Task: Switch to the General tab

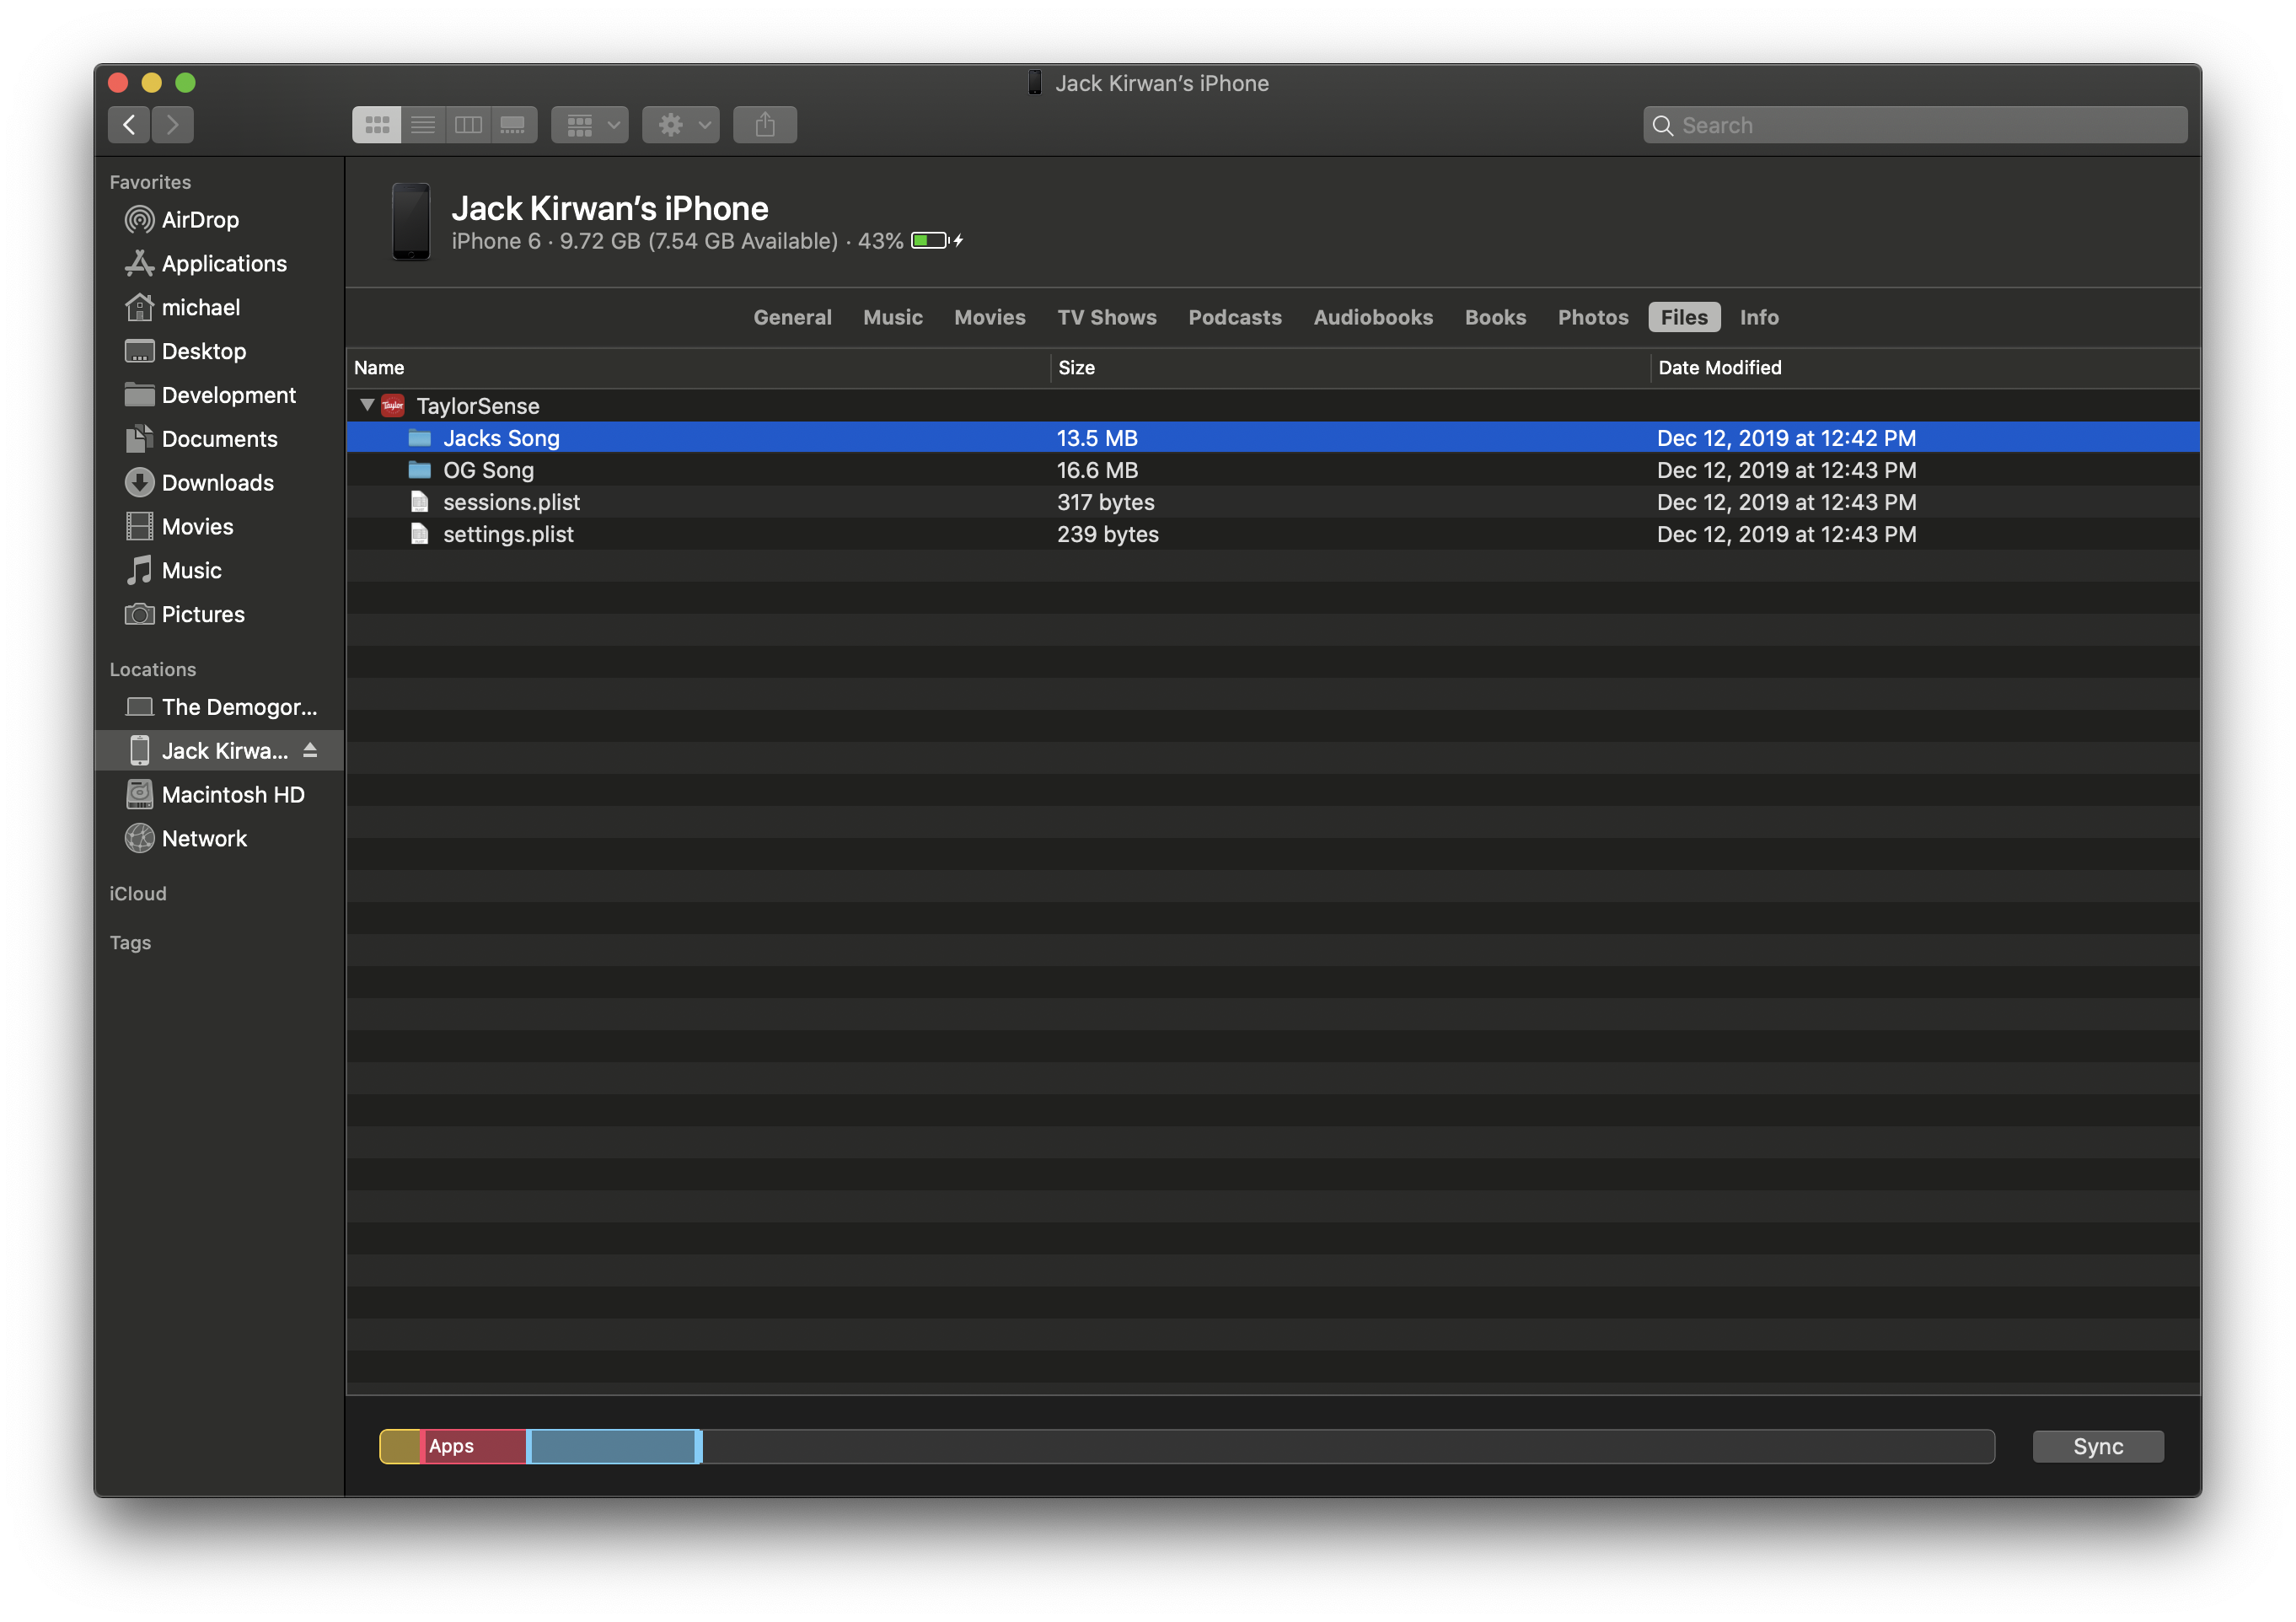Action: [x=792, y=317]
